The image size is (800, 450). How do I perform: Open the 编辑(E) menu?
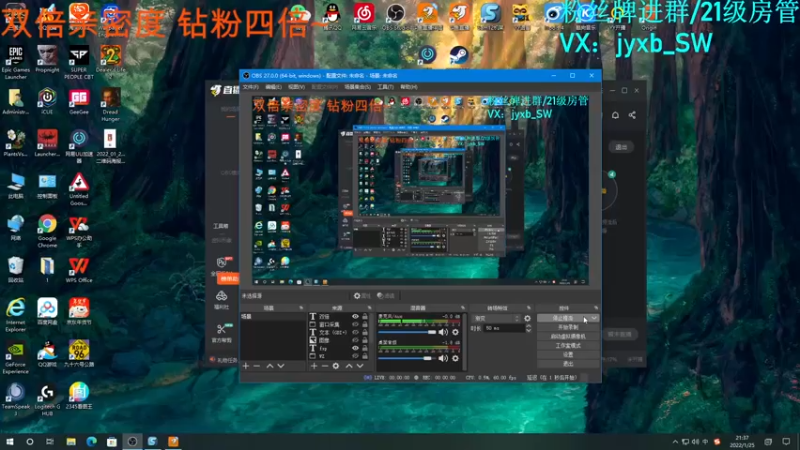point(273,87)
